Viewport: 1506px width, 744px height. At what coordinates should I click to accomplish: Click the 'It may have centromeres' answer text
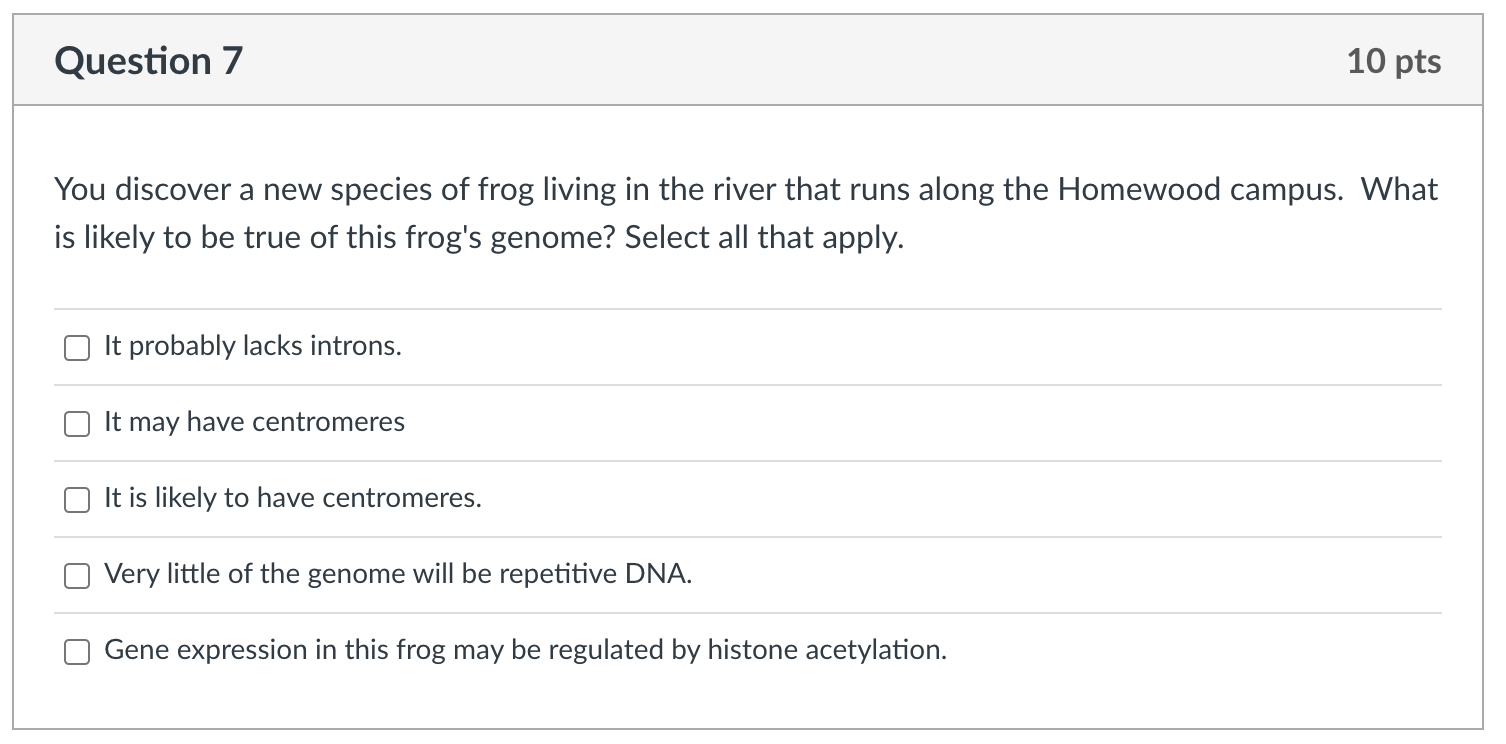[x=254, y=422]
